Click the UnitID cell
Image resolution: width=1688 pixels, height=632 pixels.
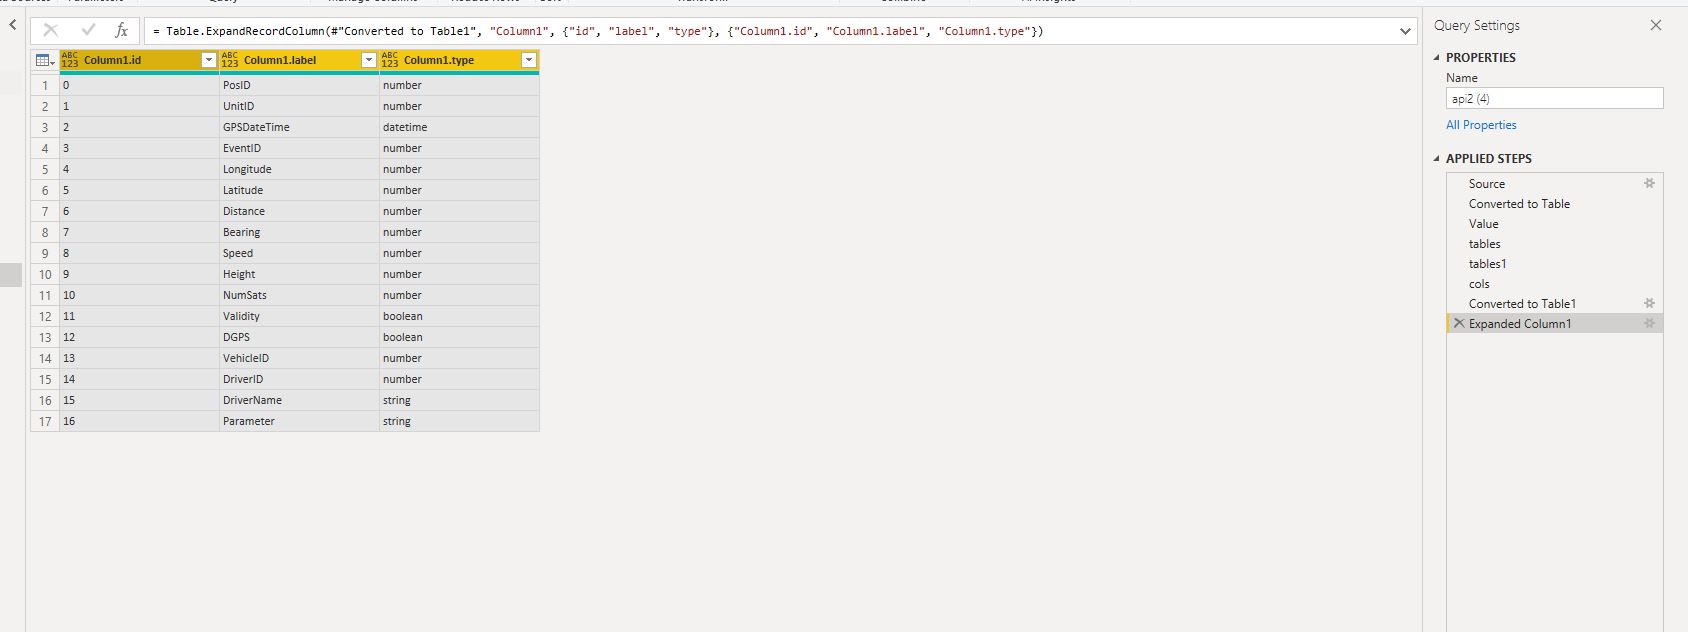[x=299, y=106]
